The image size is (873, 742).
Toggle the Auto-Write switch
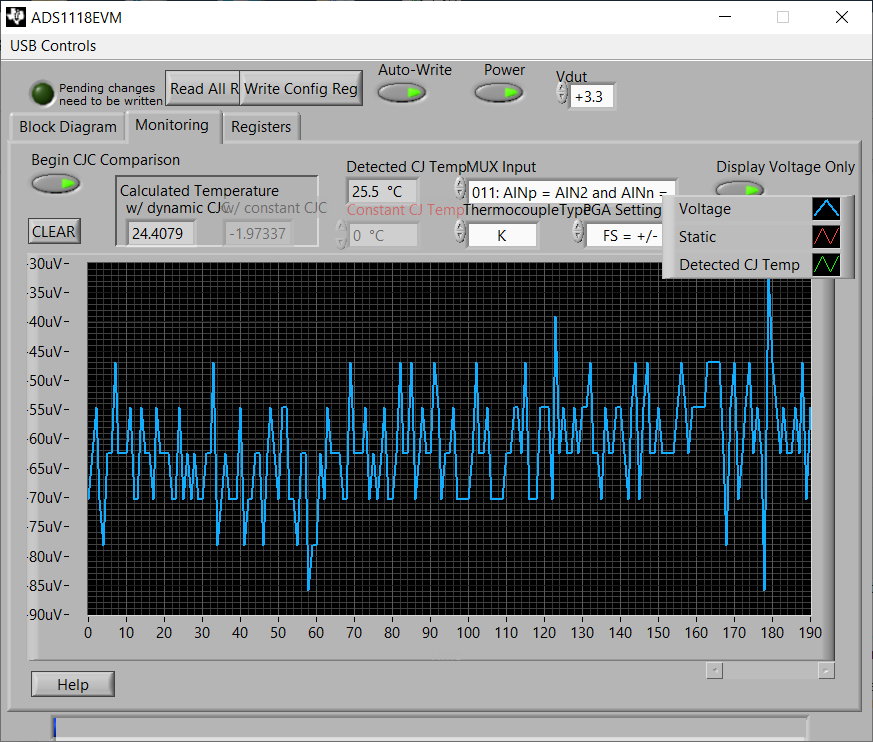click(x=402, y=93)
